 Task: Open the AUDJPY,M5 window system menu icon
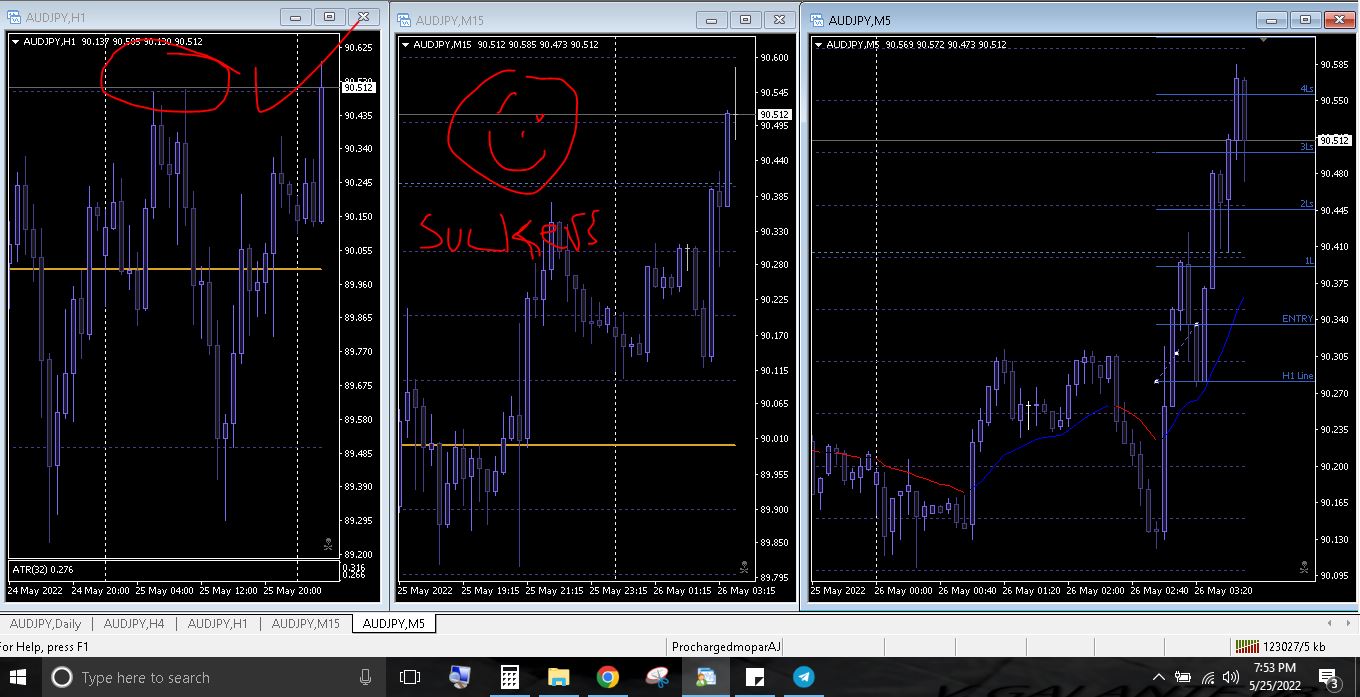click(816, 20)
